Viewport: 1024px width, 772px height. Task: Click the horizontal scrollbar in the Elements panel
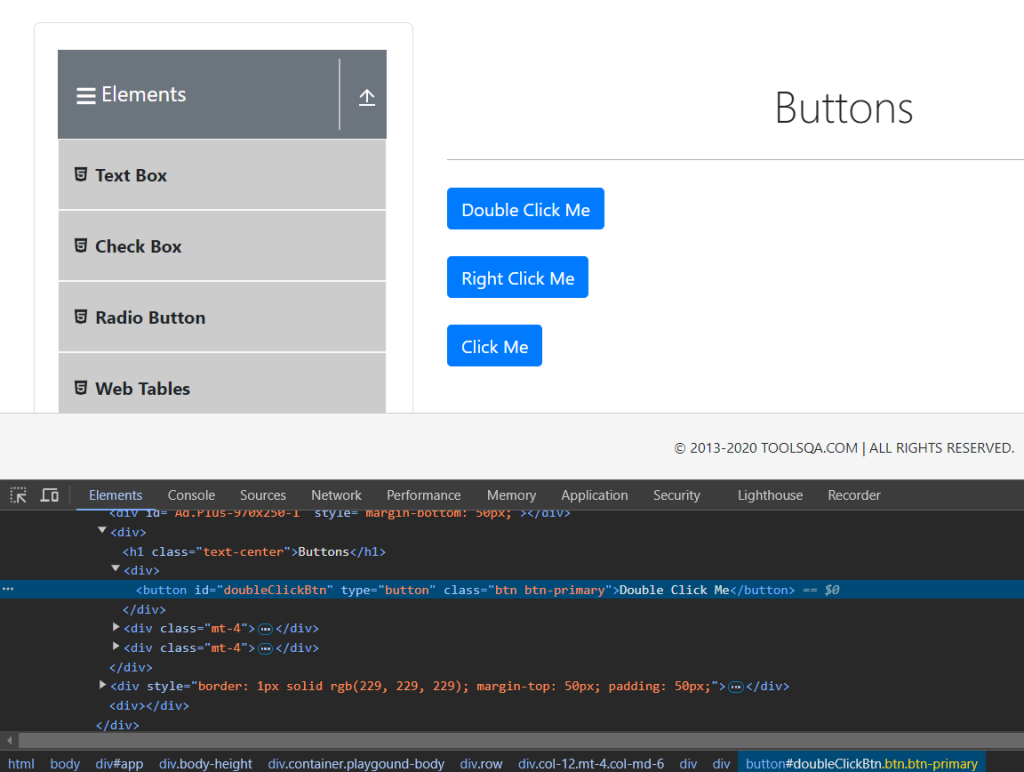coord(500,741)
